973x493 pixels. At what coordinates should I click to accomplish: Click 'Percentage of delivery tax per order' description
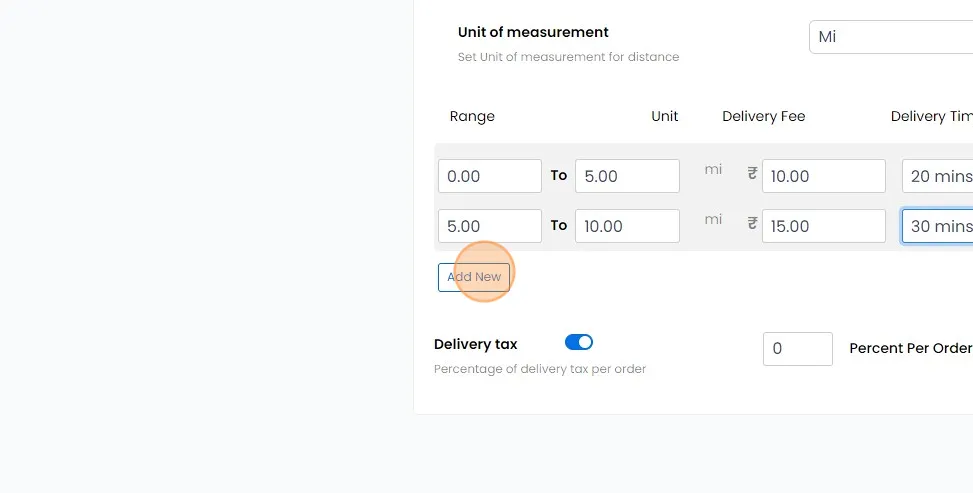coord(540,369)
